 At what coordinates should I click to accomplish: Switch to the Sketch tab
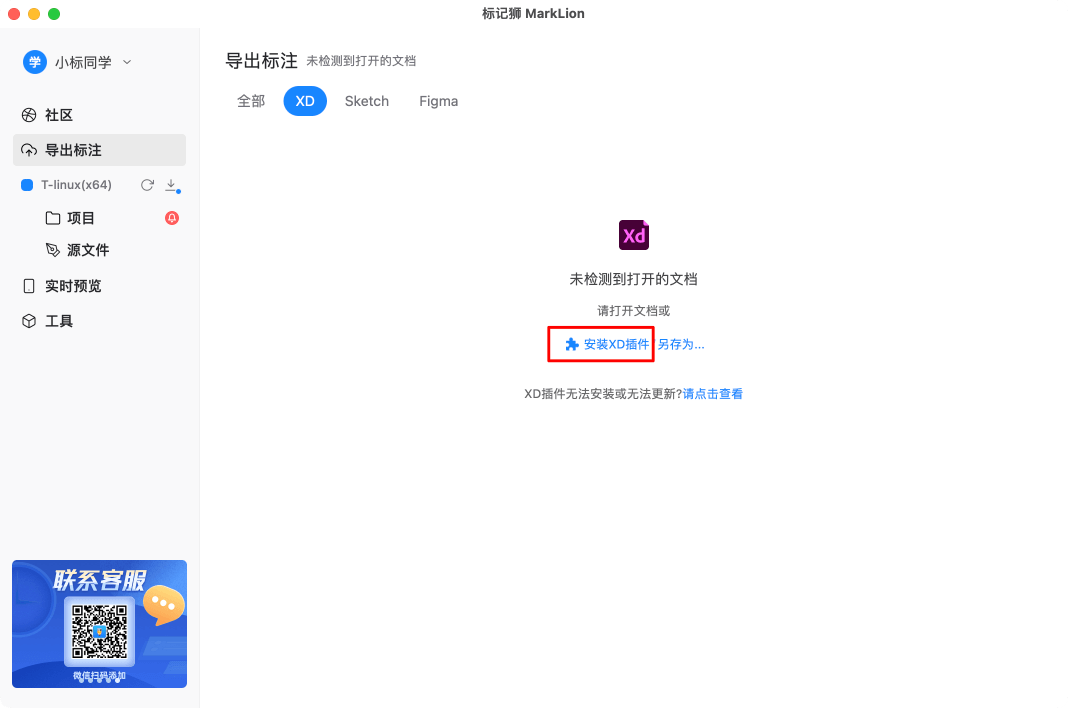point(366,101)
